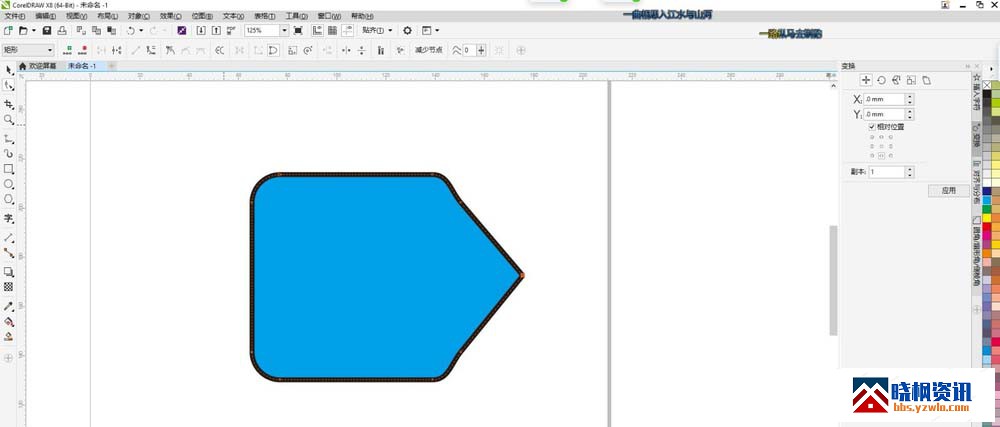Toggle full-screen preview icon
1000x427 pixels.
click(x=298, y=30)
